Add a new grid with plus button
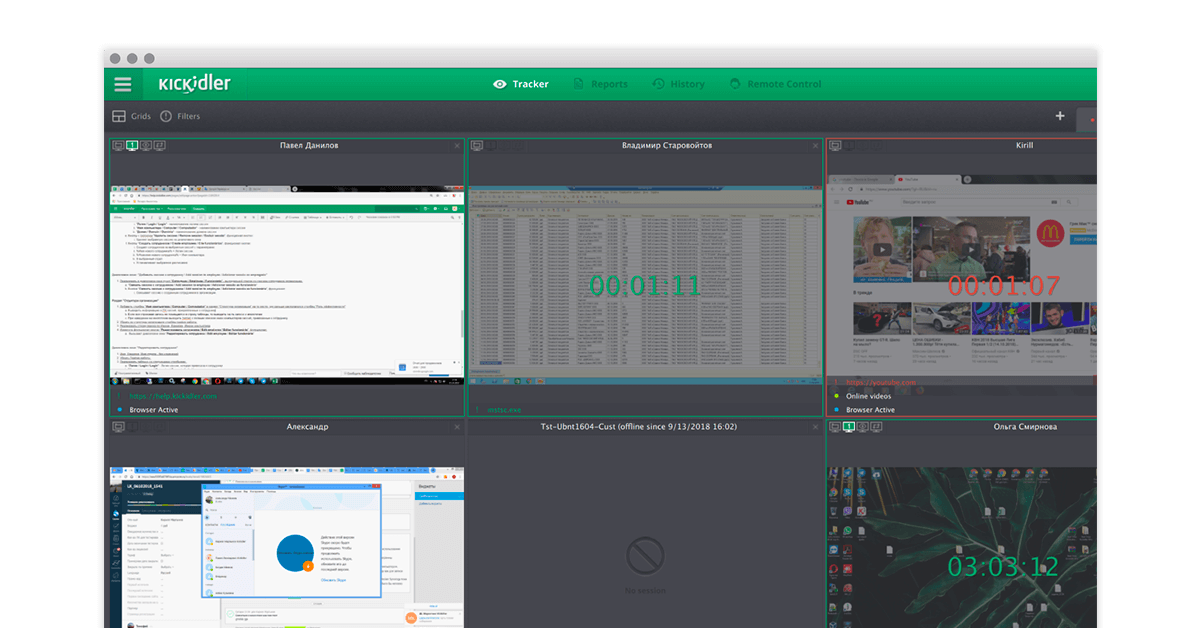Screen dimensions: 1200x628 (1060, 116)
